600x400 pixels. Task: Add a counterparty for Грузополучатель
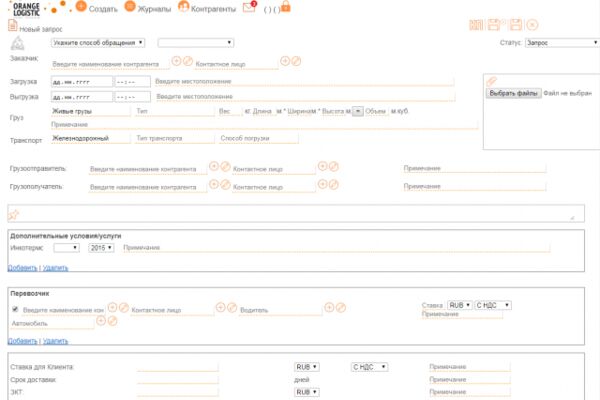[x=214, y=184]
